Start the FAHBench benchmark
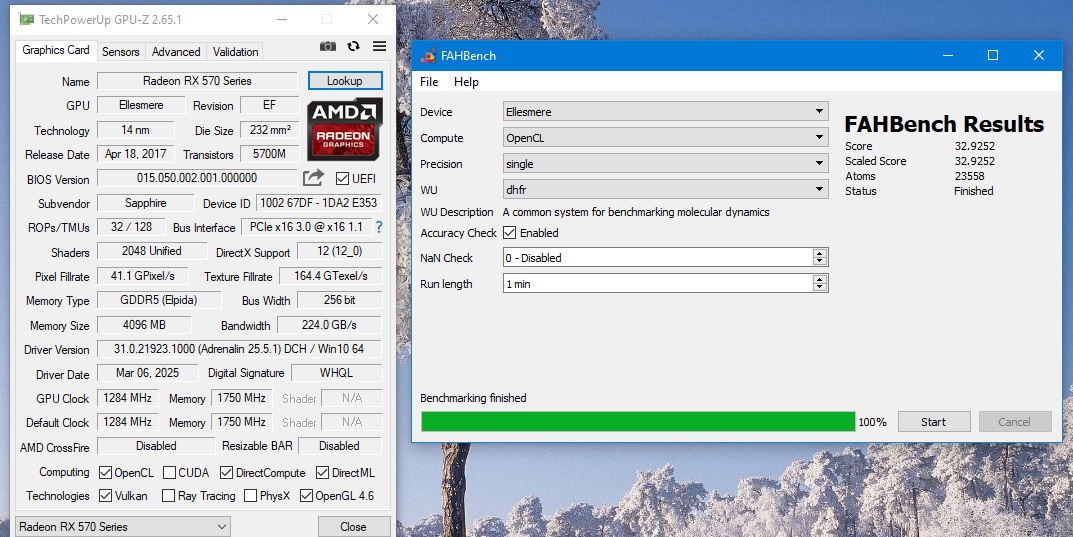 tap(933, 421)
